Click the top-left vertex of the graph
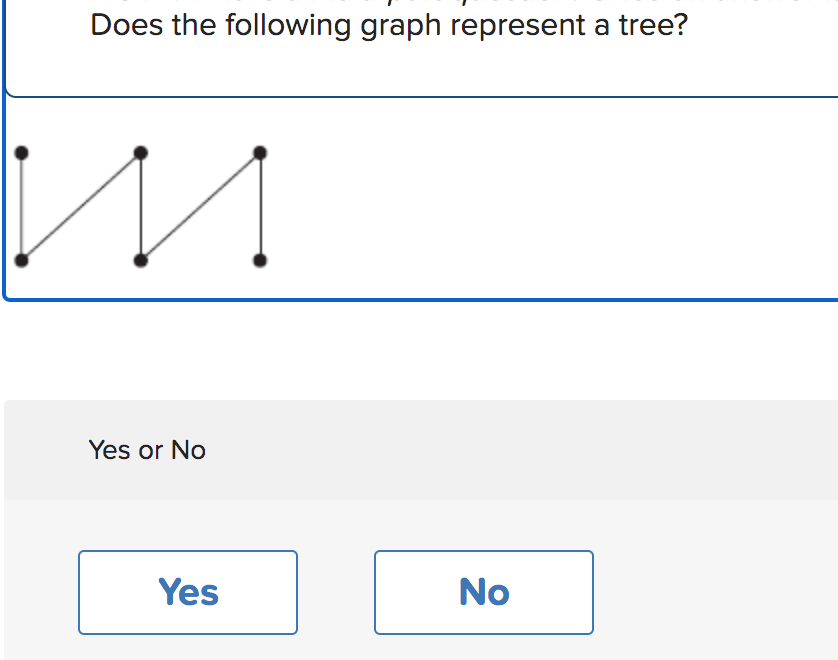 pos(22,153)
